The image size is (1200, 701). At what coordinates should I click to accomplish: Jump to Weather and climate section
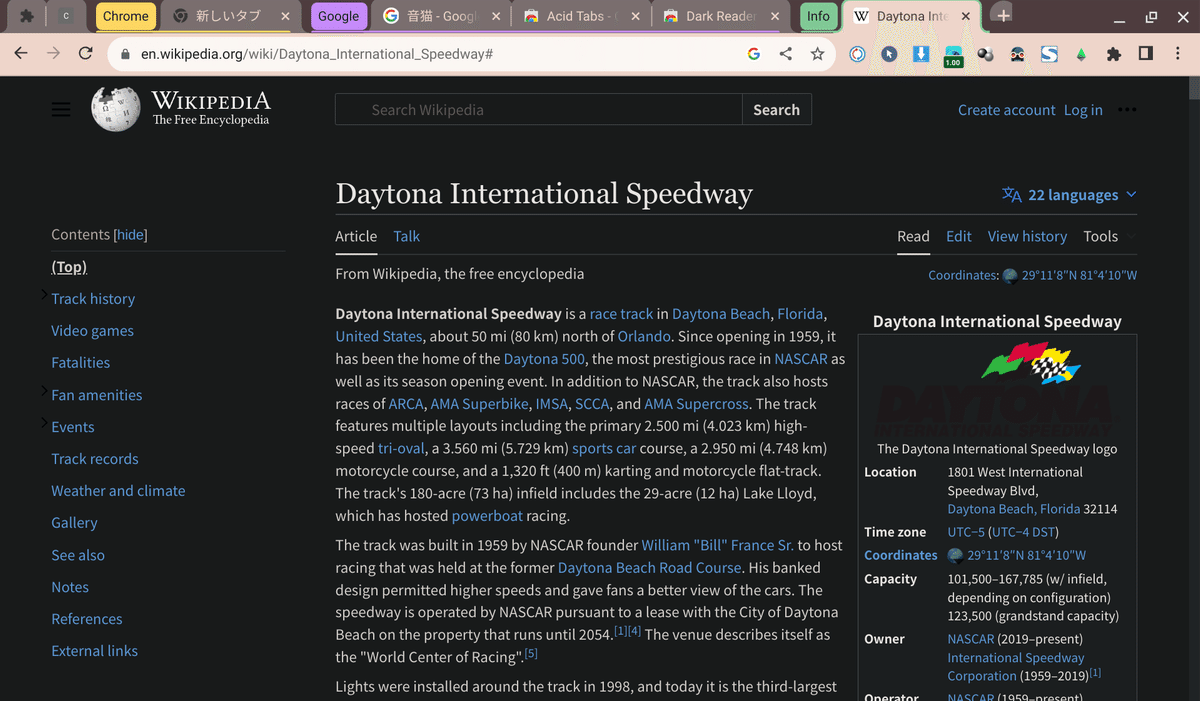[x=118, y=491]
